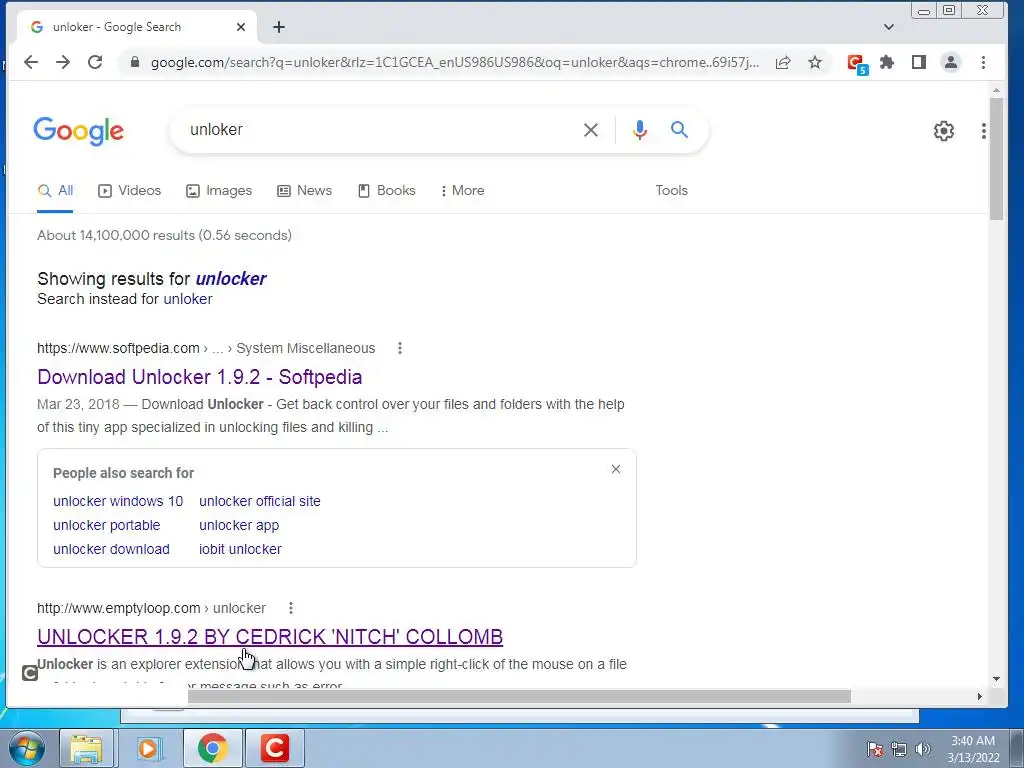This screenshot has height=768, width=1024.
Task: Open the volume speaker tray icon
Action: [922, 749]
